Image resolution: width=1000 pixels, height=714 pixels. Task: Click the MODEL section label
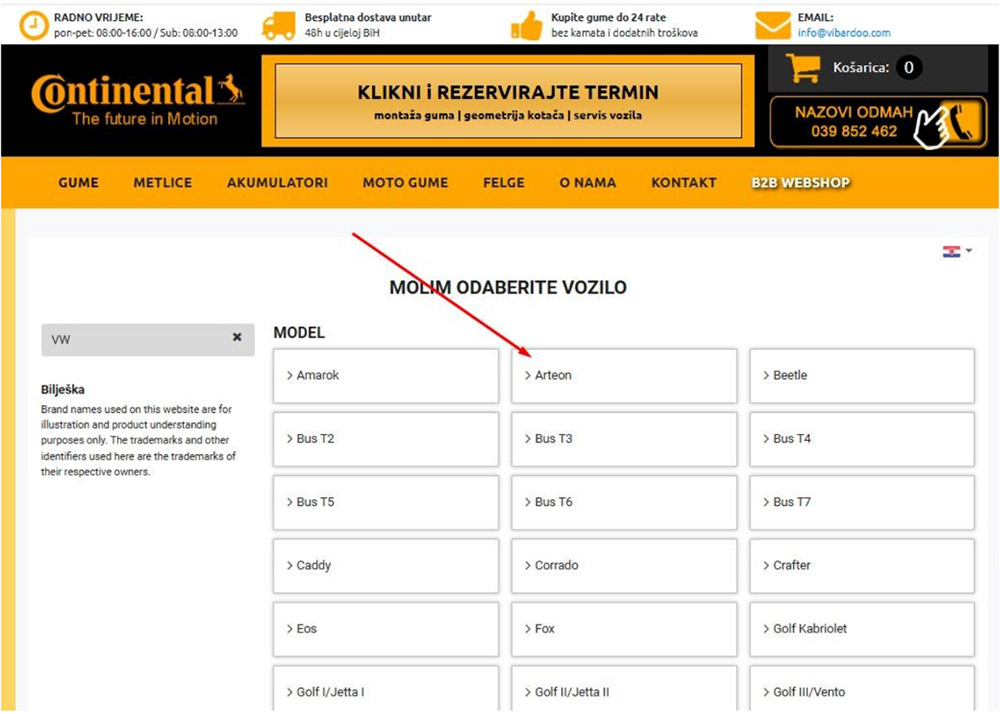299,332
